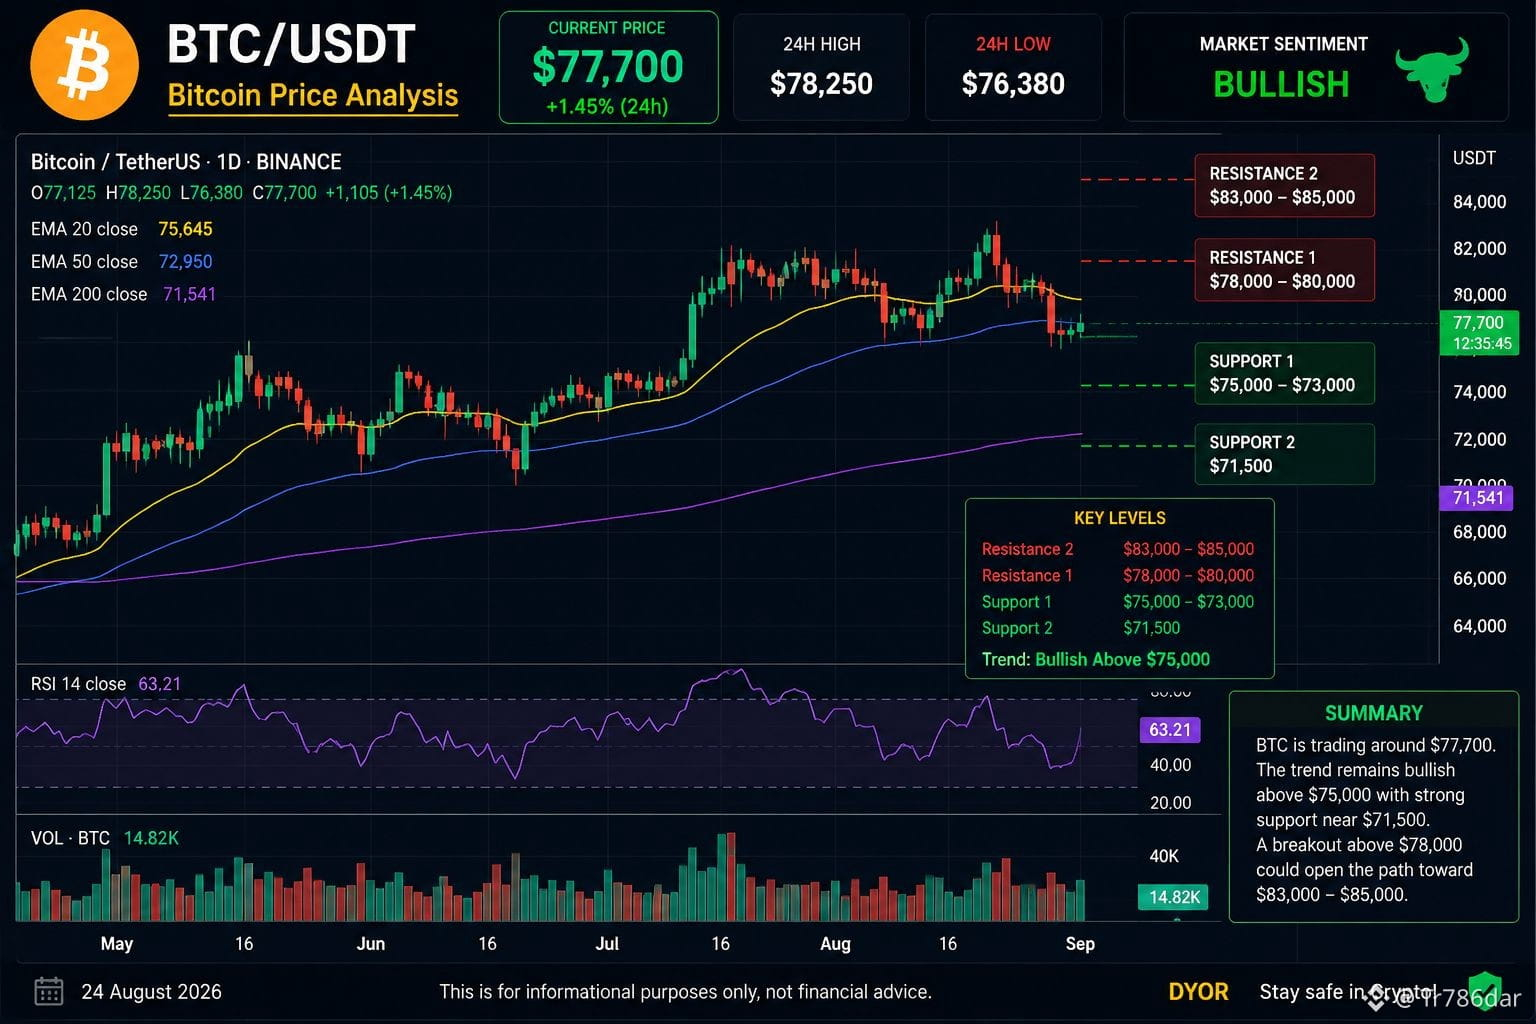This screenshot has width=1536, height=1024.
Task: Click the 66,000 price axis label
Action: (1479, 579)
